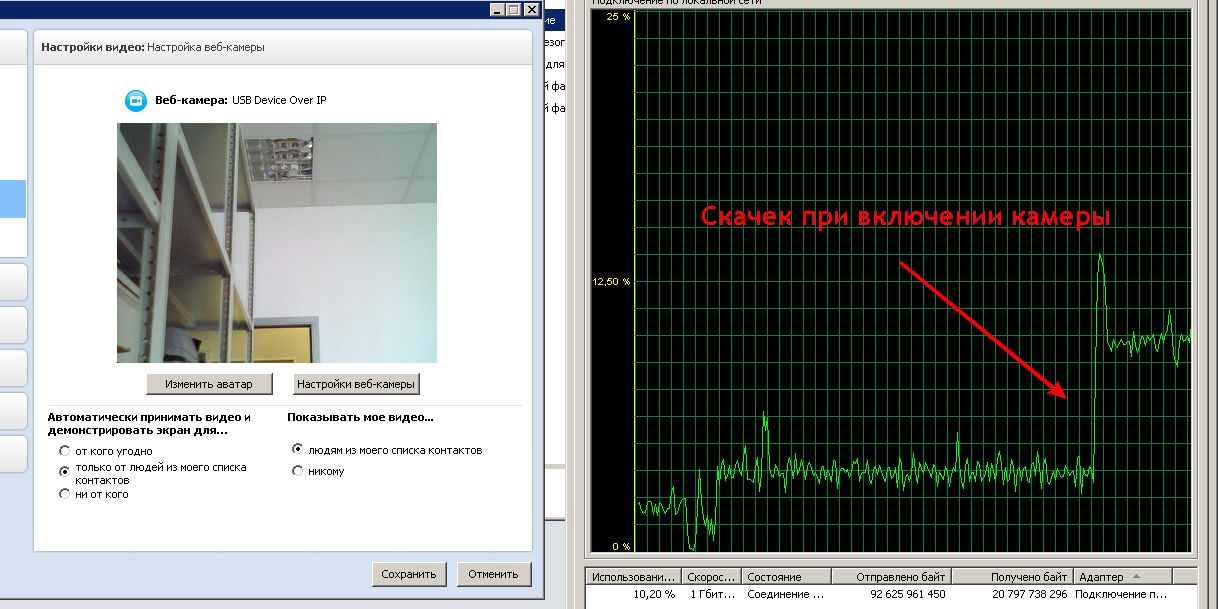
Task: Click the 'Скорос...' column header
Action: click(x=711, y=577)
